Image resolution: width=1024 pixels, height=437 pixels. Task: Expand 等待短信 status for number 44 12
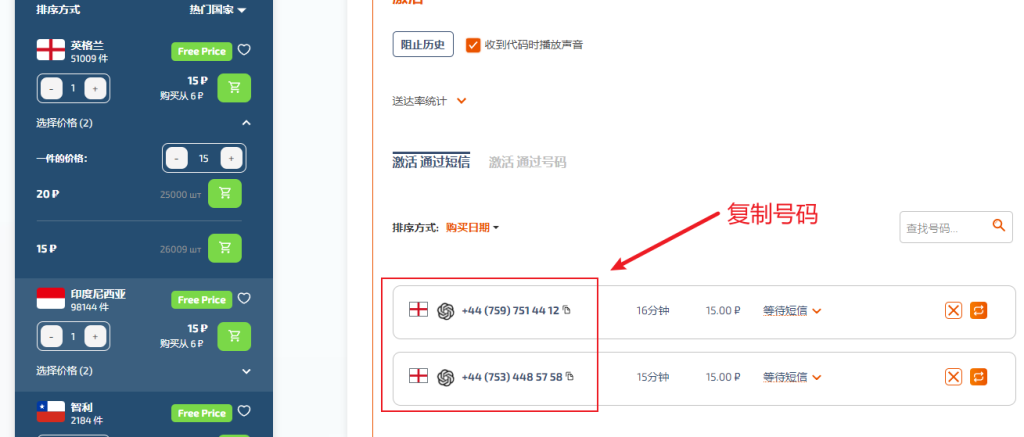tap(792, 311)
